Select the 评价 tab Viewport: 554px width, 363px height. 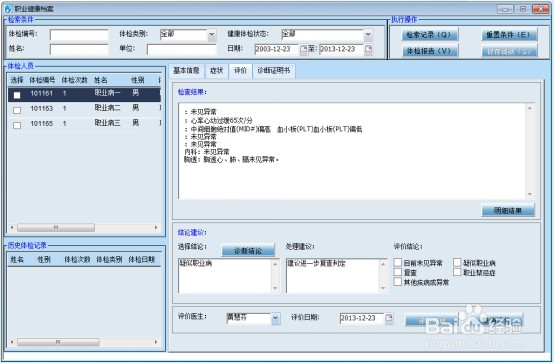click(240, 71)
